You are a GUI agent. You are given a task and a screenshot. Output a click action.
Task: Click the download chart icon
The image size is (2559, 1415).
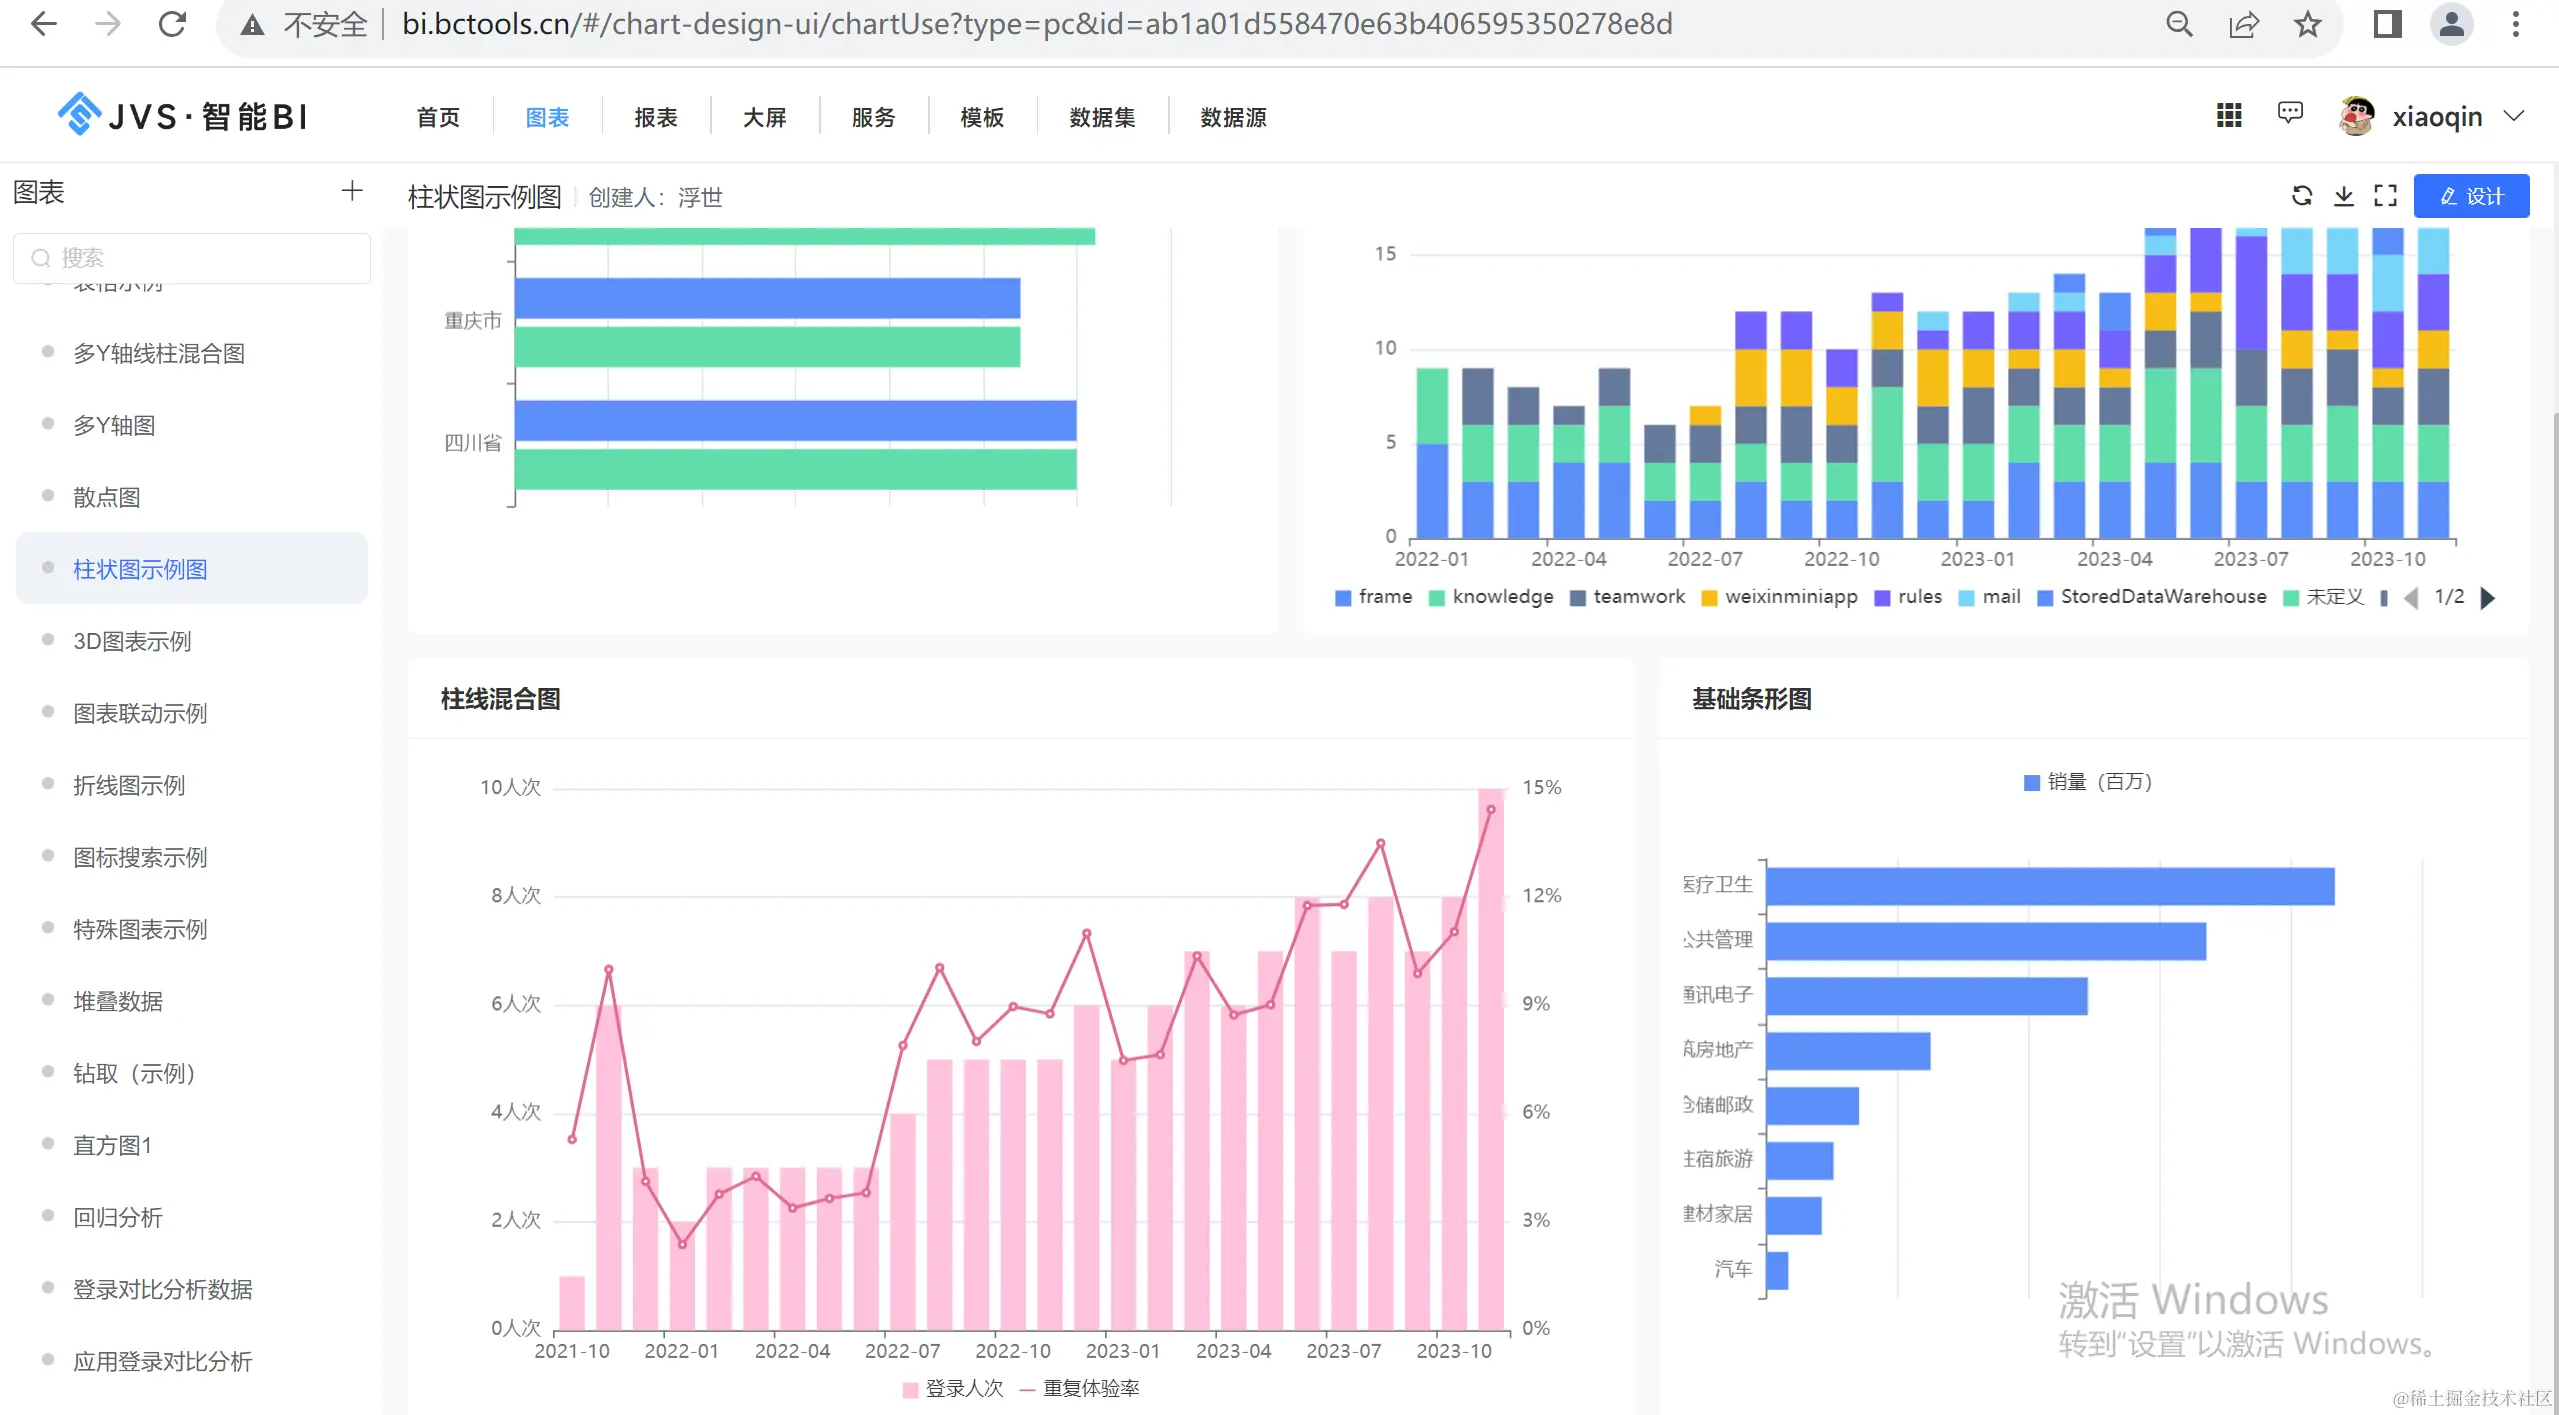pos(2343,196)
